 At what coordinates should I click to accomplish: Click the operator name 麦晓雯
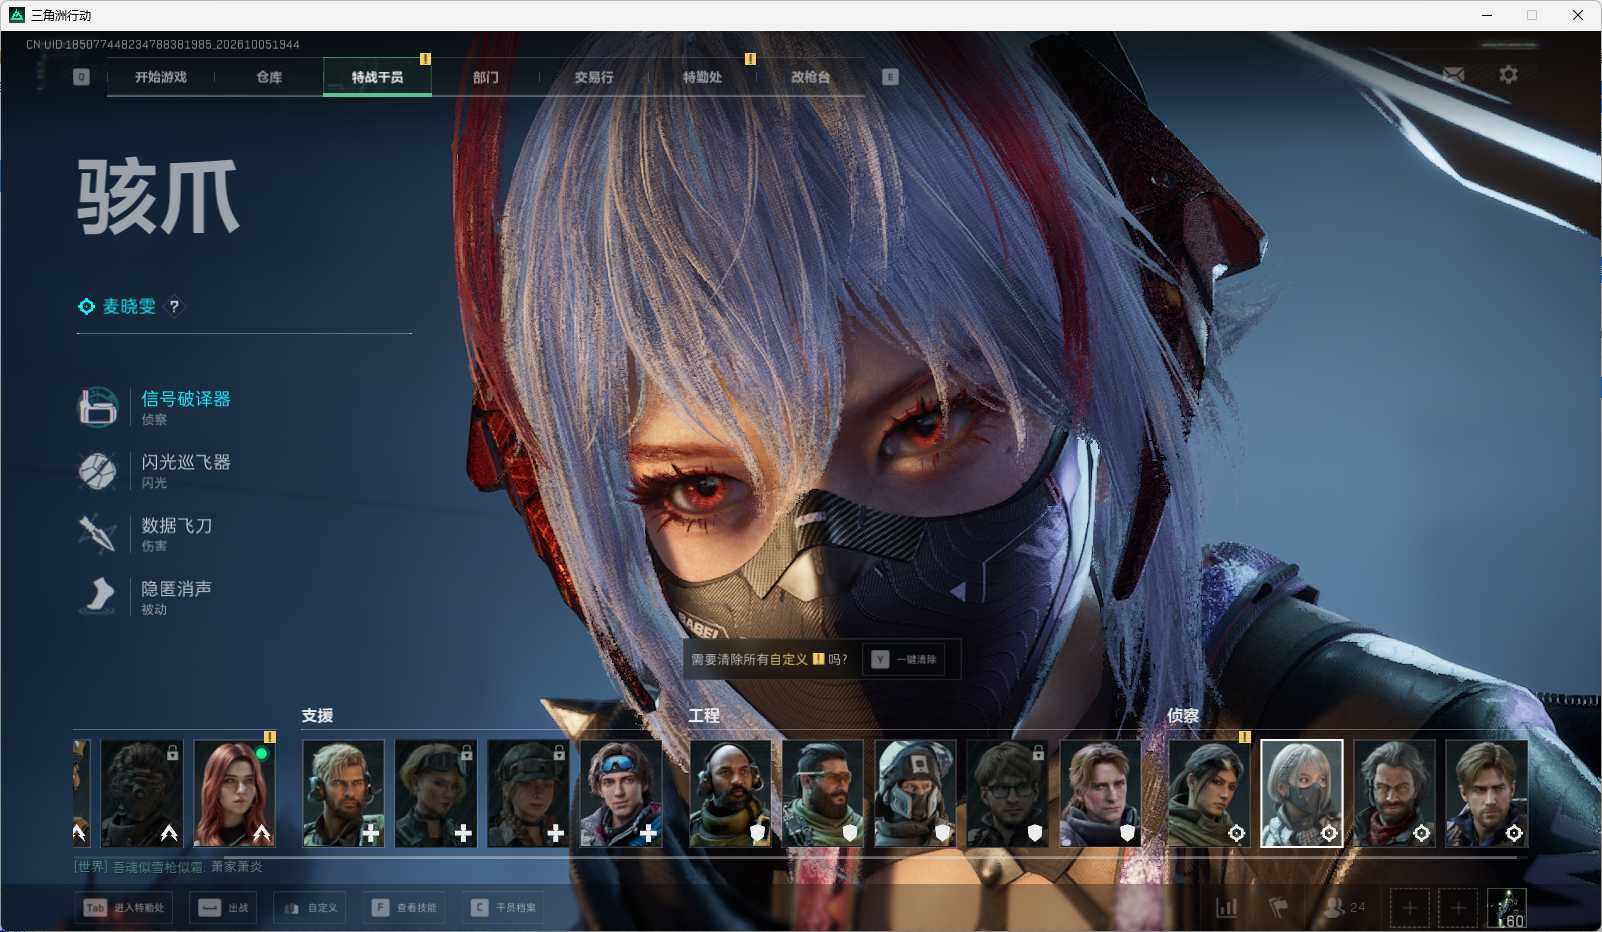click(129, 306)
